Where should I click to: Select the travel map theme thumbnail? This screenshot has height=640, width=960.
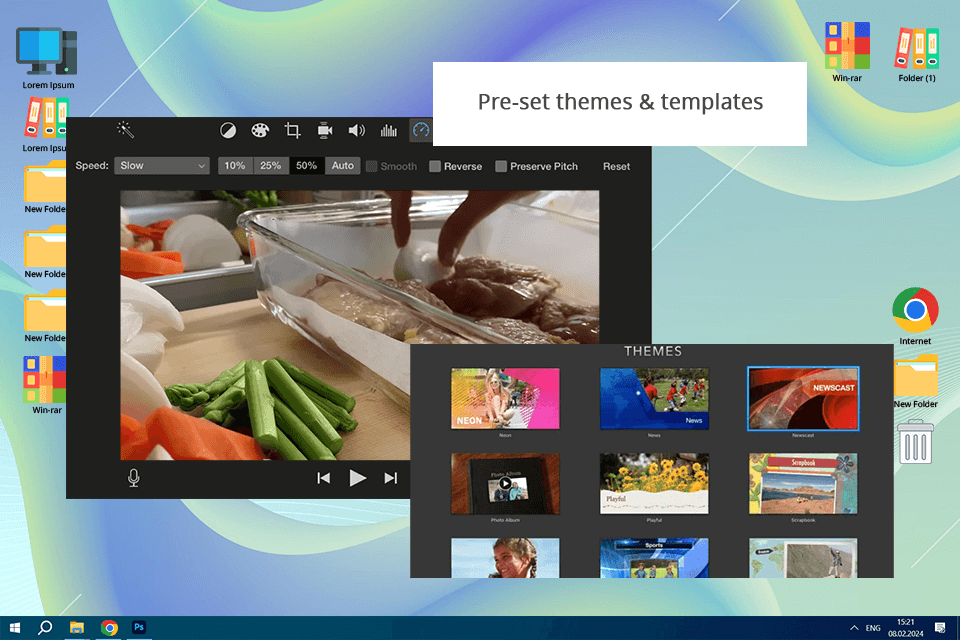803,558
